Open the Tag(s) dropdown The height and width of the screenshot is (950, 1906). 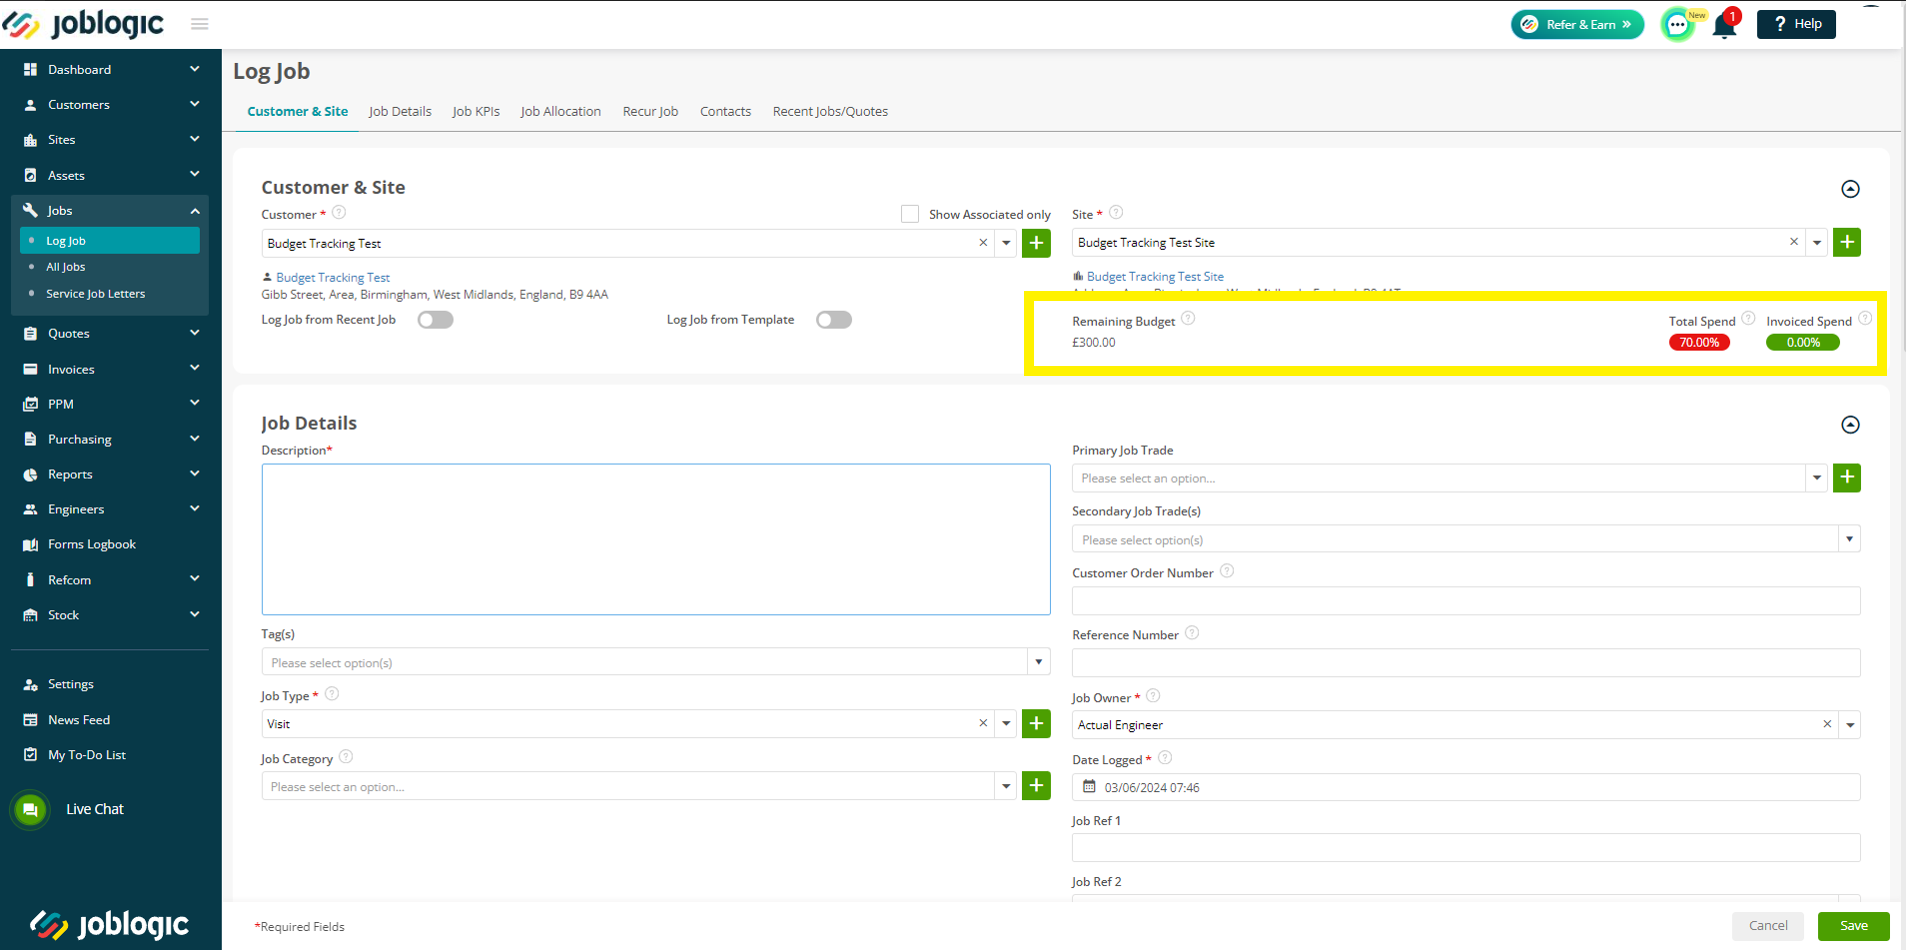tap(1039, 662)
